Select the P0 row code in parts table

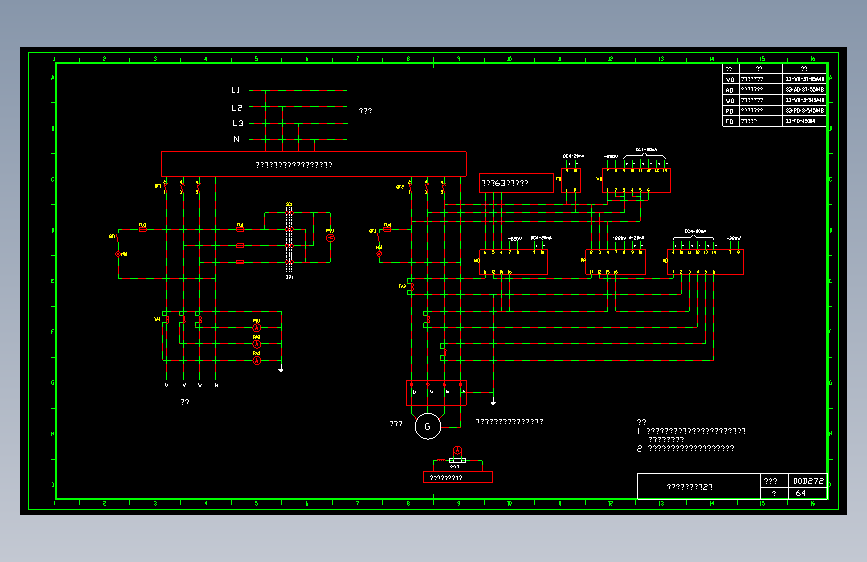tap(730, 111)
